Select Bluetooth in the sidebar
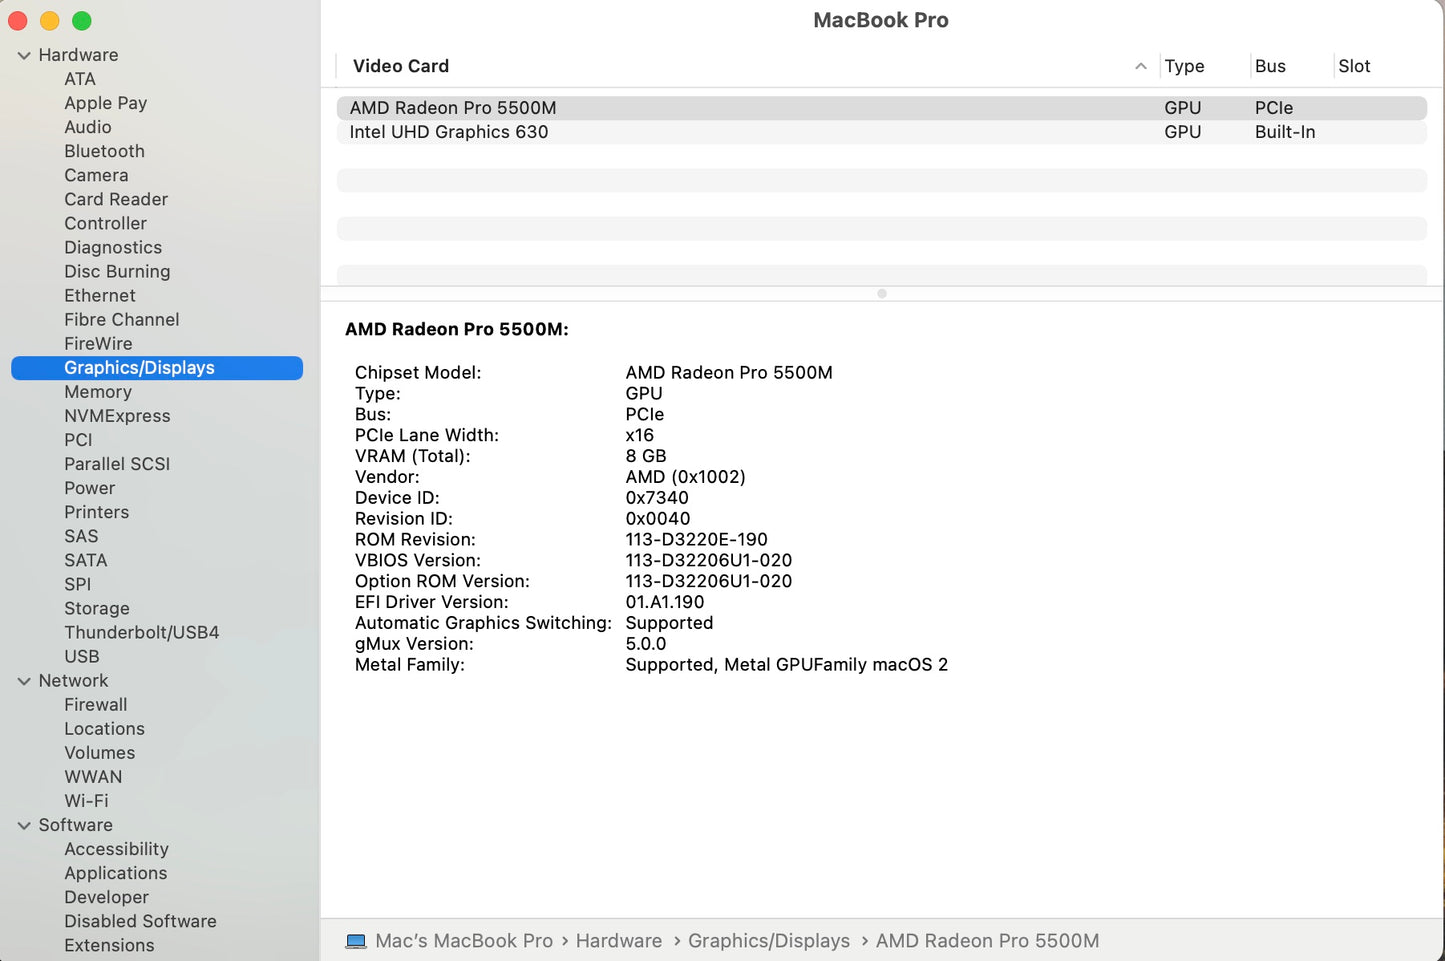The height and width of the screenshot is (961, 1445). tap(104, 151)
